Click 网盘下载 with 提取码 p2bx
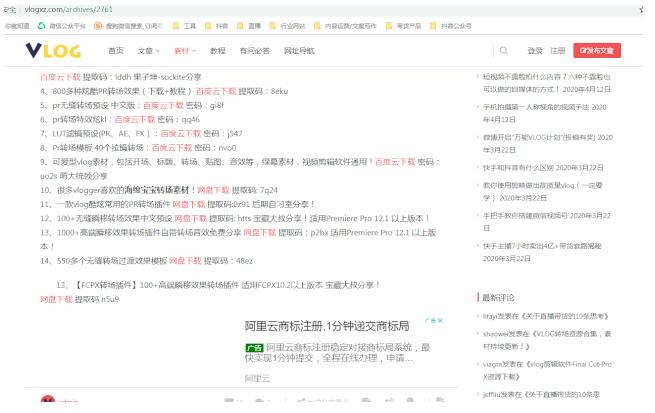Viewport: 655px width, 413px height. coord(259,233)
